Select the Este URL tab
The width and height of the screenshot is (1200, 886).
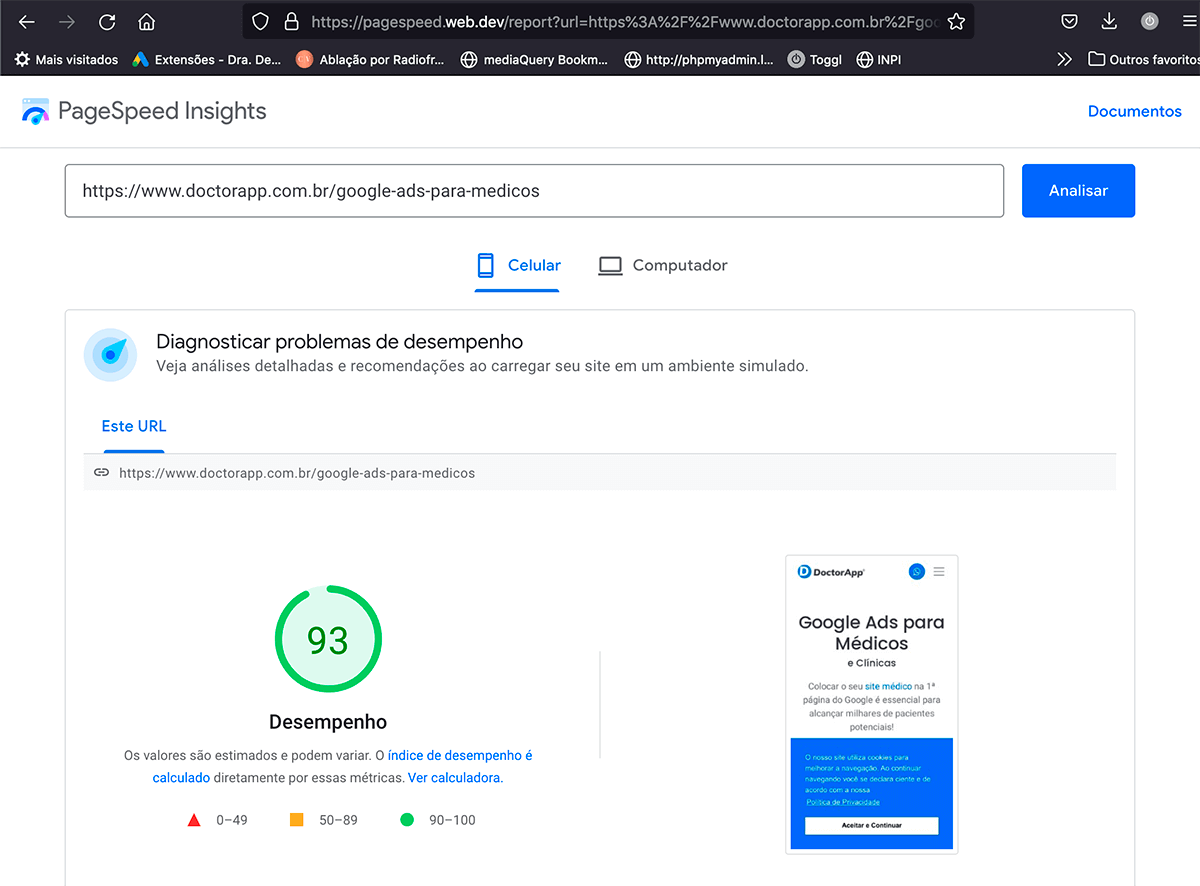click(134, 426)
